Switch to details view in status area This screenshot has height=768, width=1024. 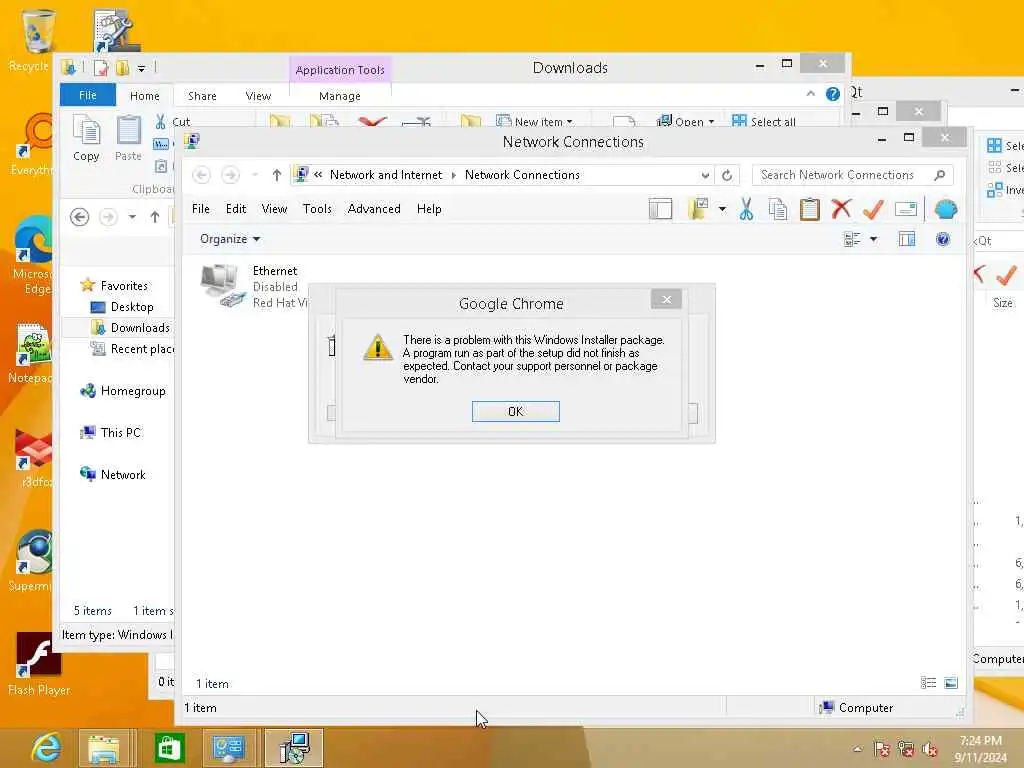point(928,683)
